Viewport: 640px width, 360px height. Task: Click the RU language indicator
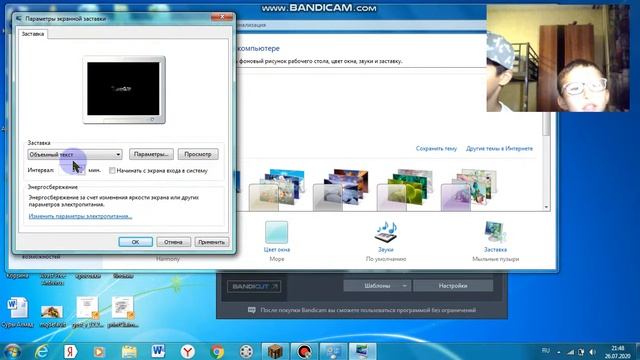pyautogui.click(x=545, y=350)
